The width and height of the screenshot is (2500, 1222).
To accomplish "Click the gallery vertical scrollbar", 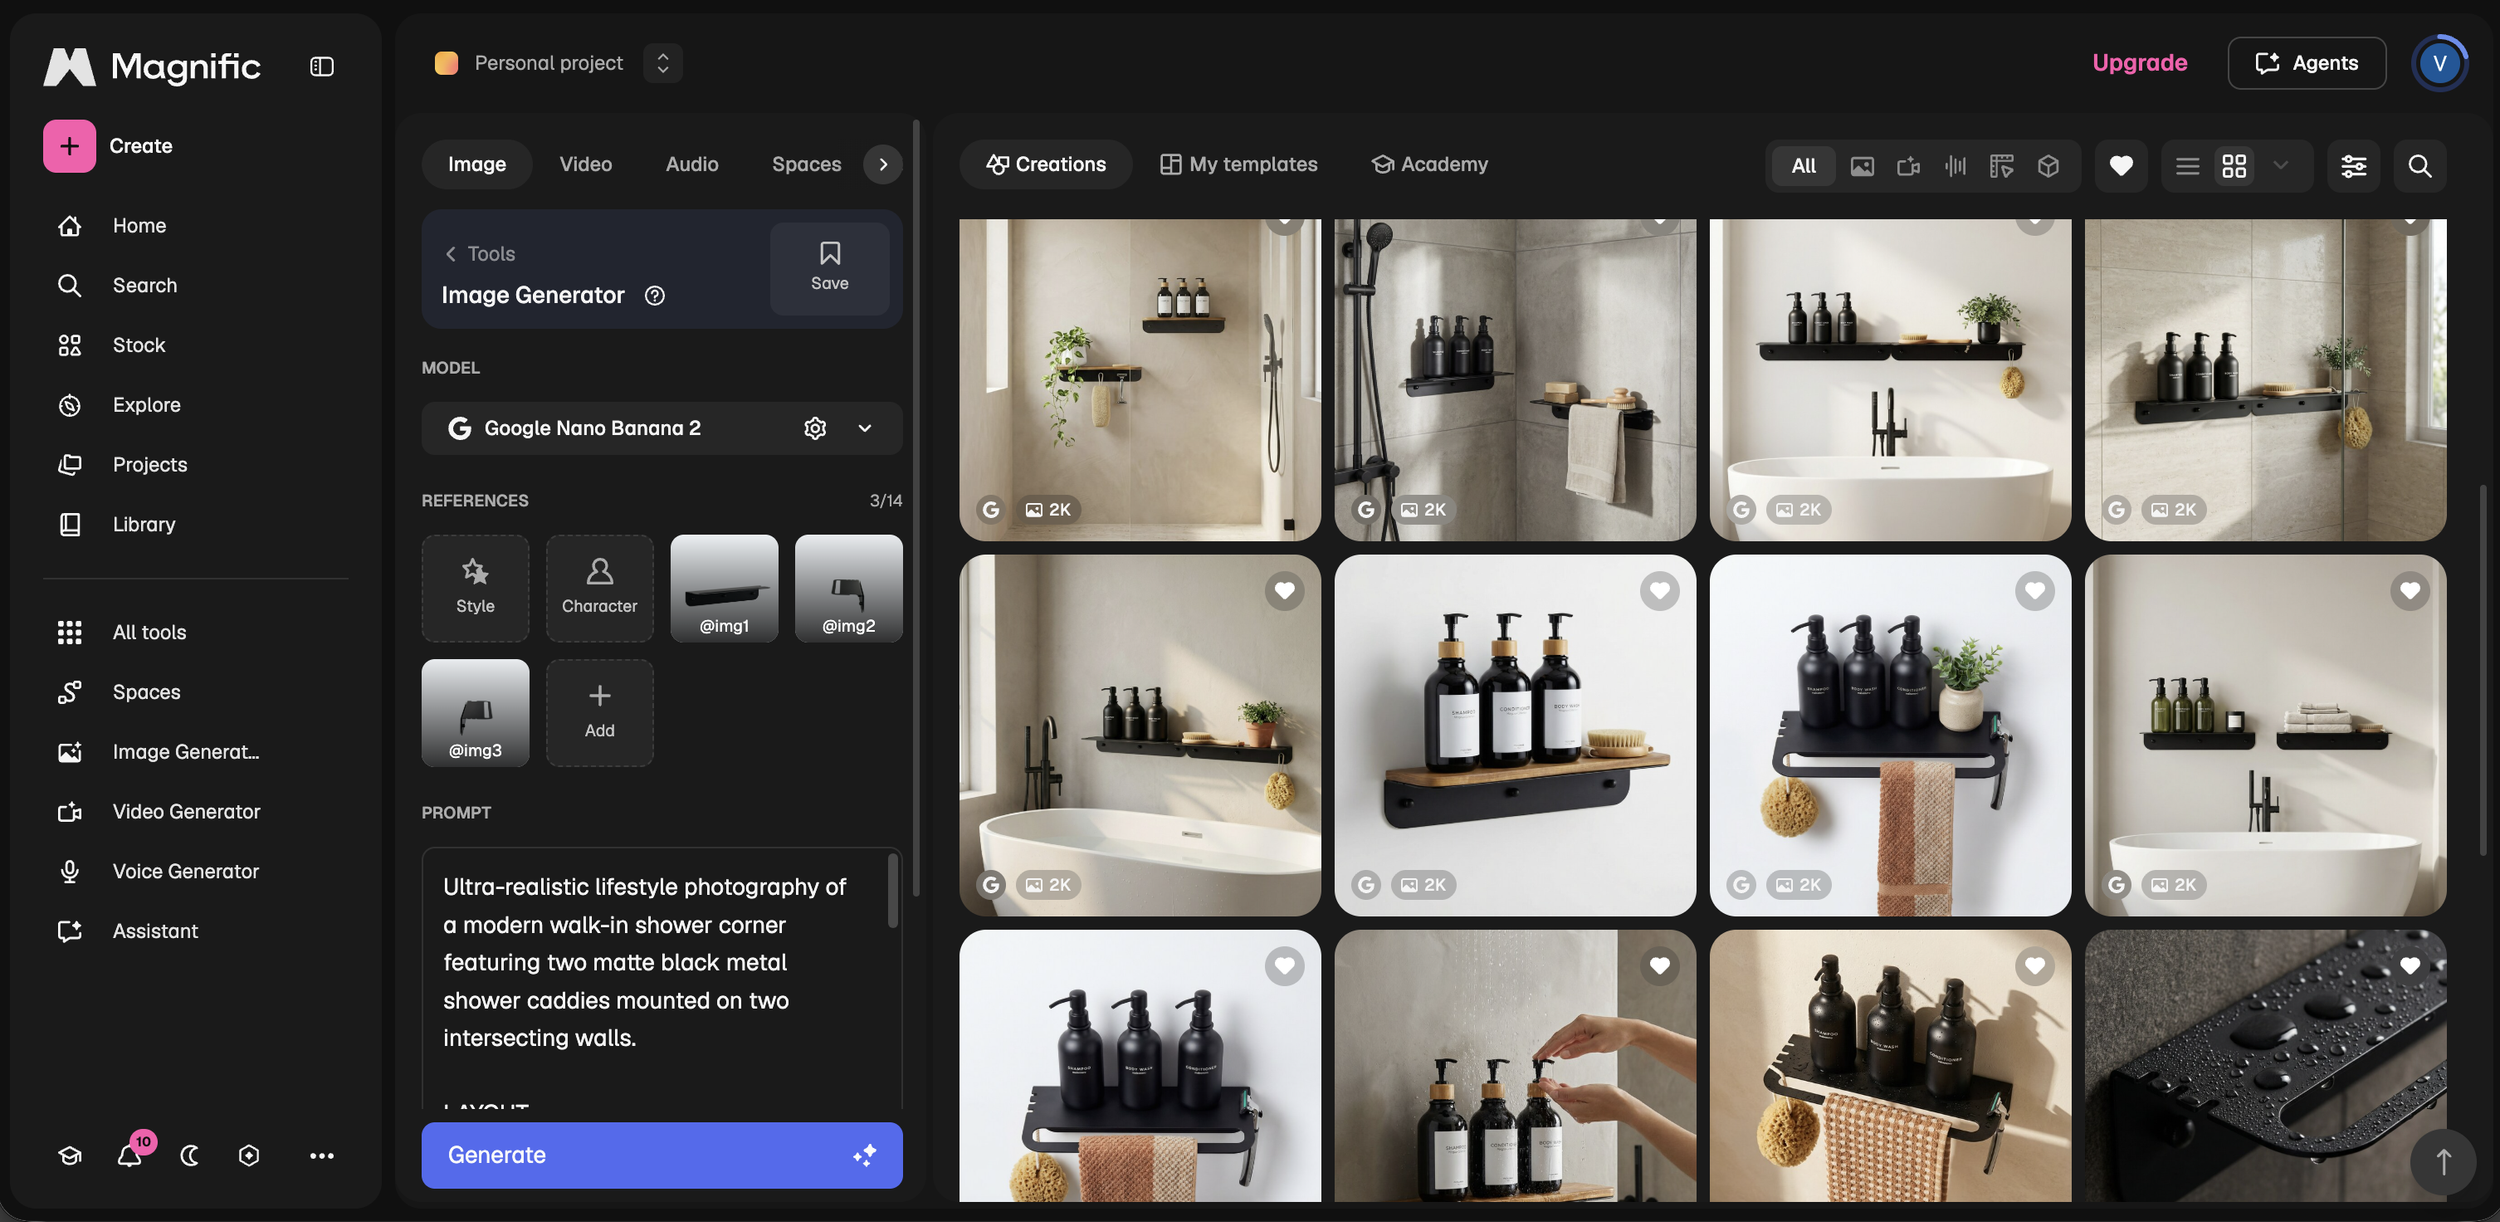I will pos(2483,670).
